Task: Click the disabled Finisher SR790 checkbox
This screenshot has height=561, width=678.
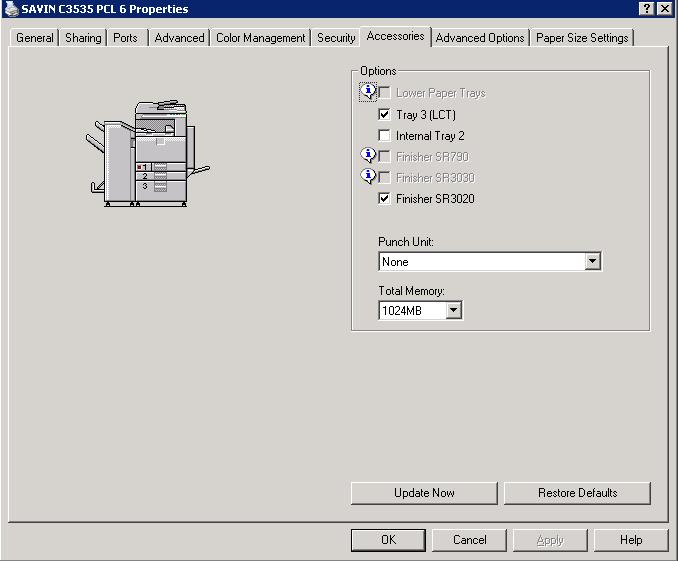Action: tap(384, 157)
